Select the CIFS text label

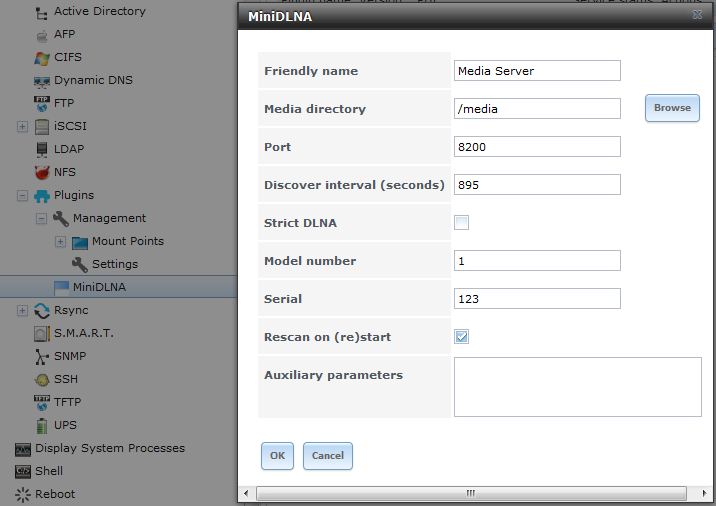click(68, 57)
